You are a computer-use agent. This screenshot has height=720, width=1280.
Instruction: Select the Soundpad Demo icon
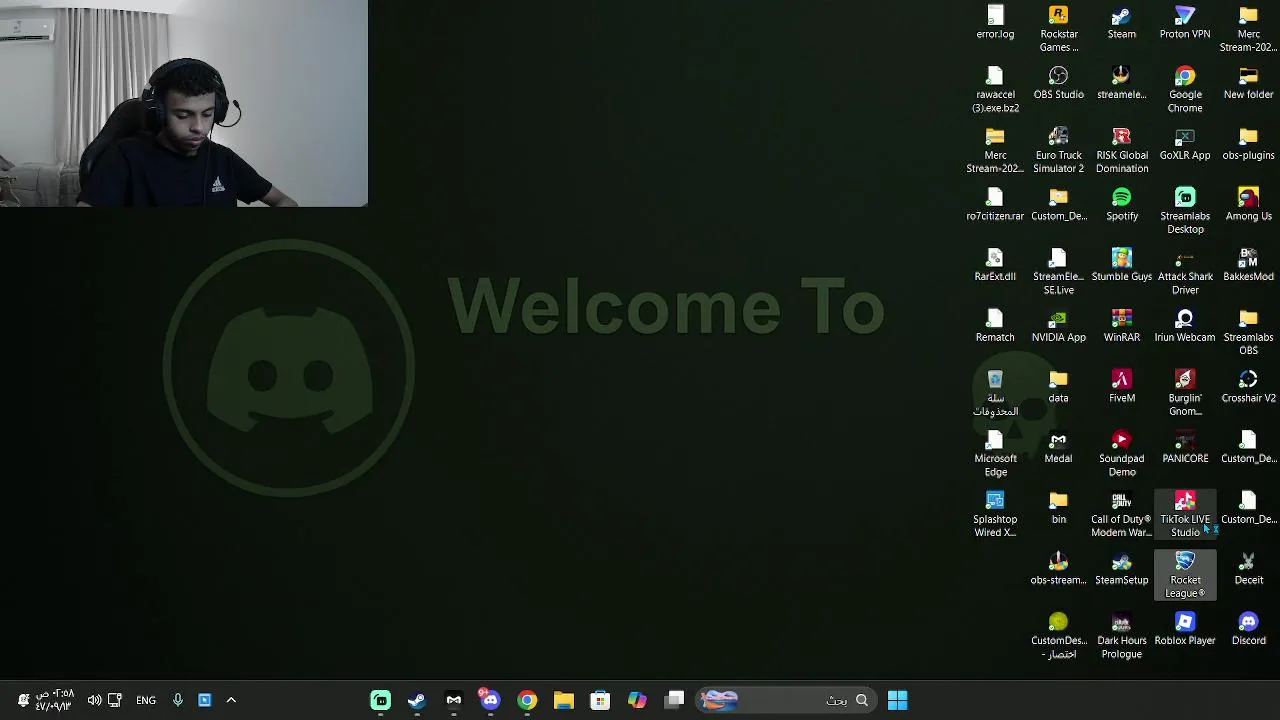click(x=1122, y=454)
